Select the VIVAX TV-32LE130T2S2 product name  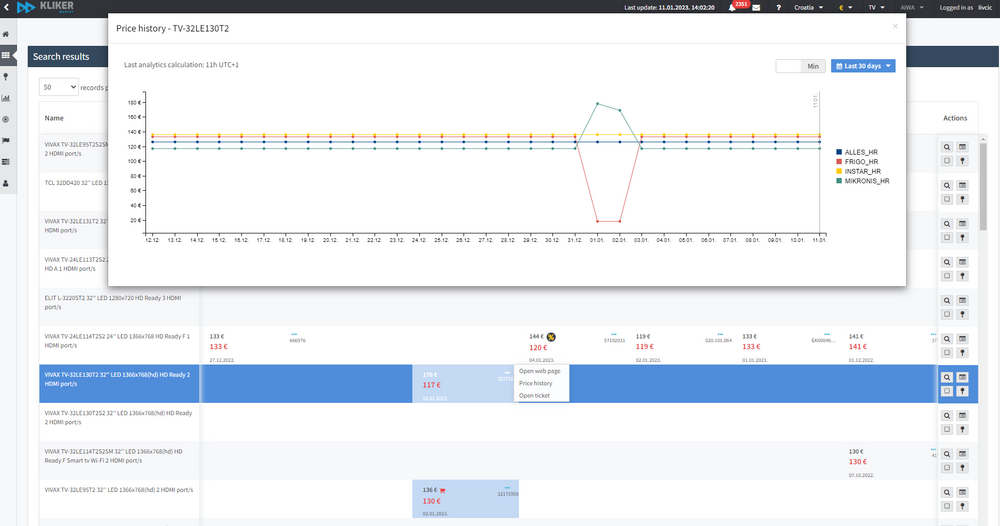point(118,418)
